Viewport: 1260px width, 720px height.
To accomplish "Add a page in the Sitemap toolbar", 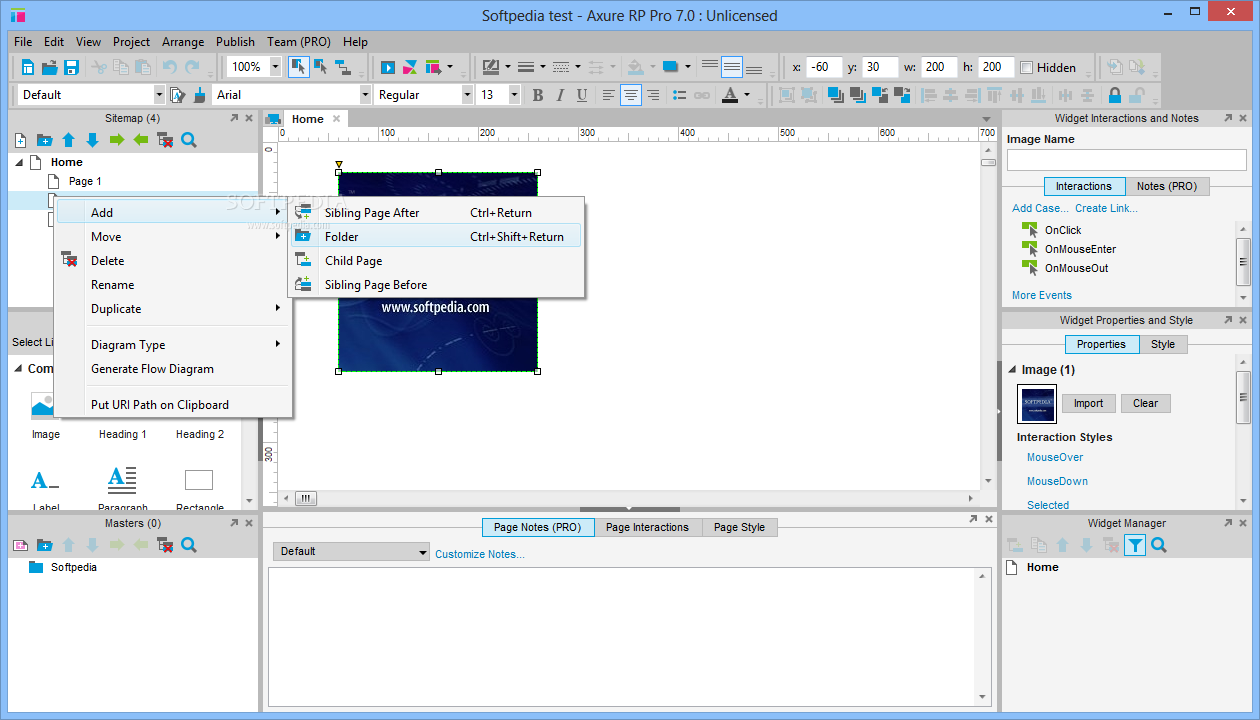I will tap(20, 140).
